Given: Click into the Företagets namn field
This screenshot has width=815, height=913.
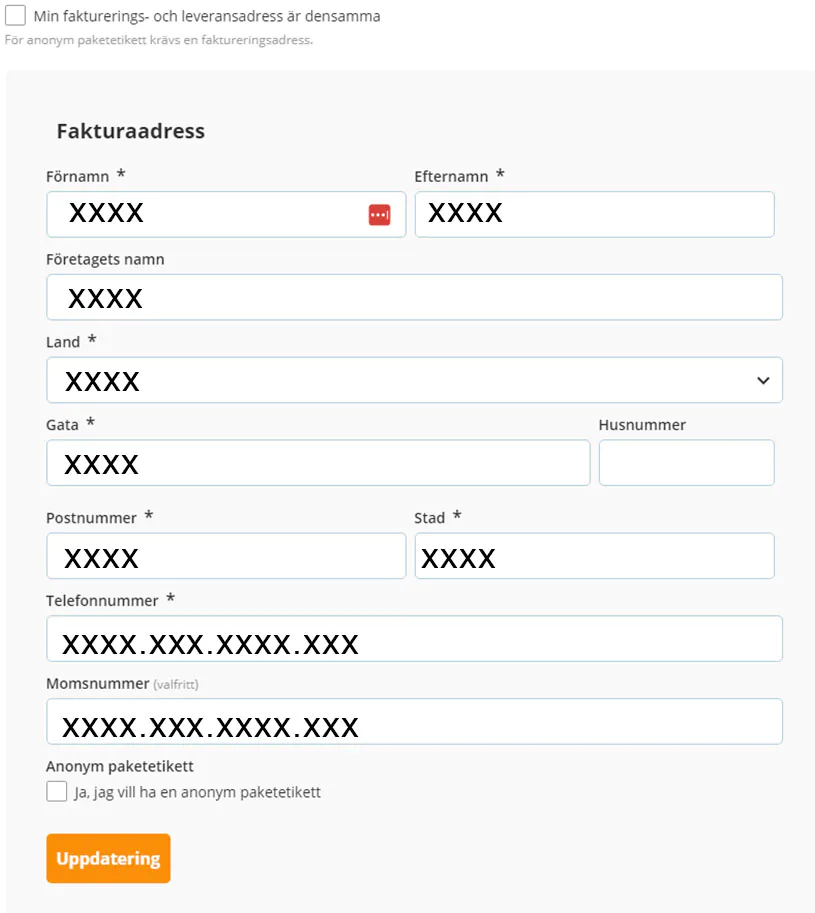Looking at the screenshot, I should (414, 297).
